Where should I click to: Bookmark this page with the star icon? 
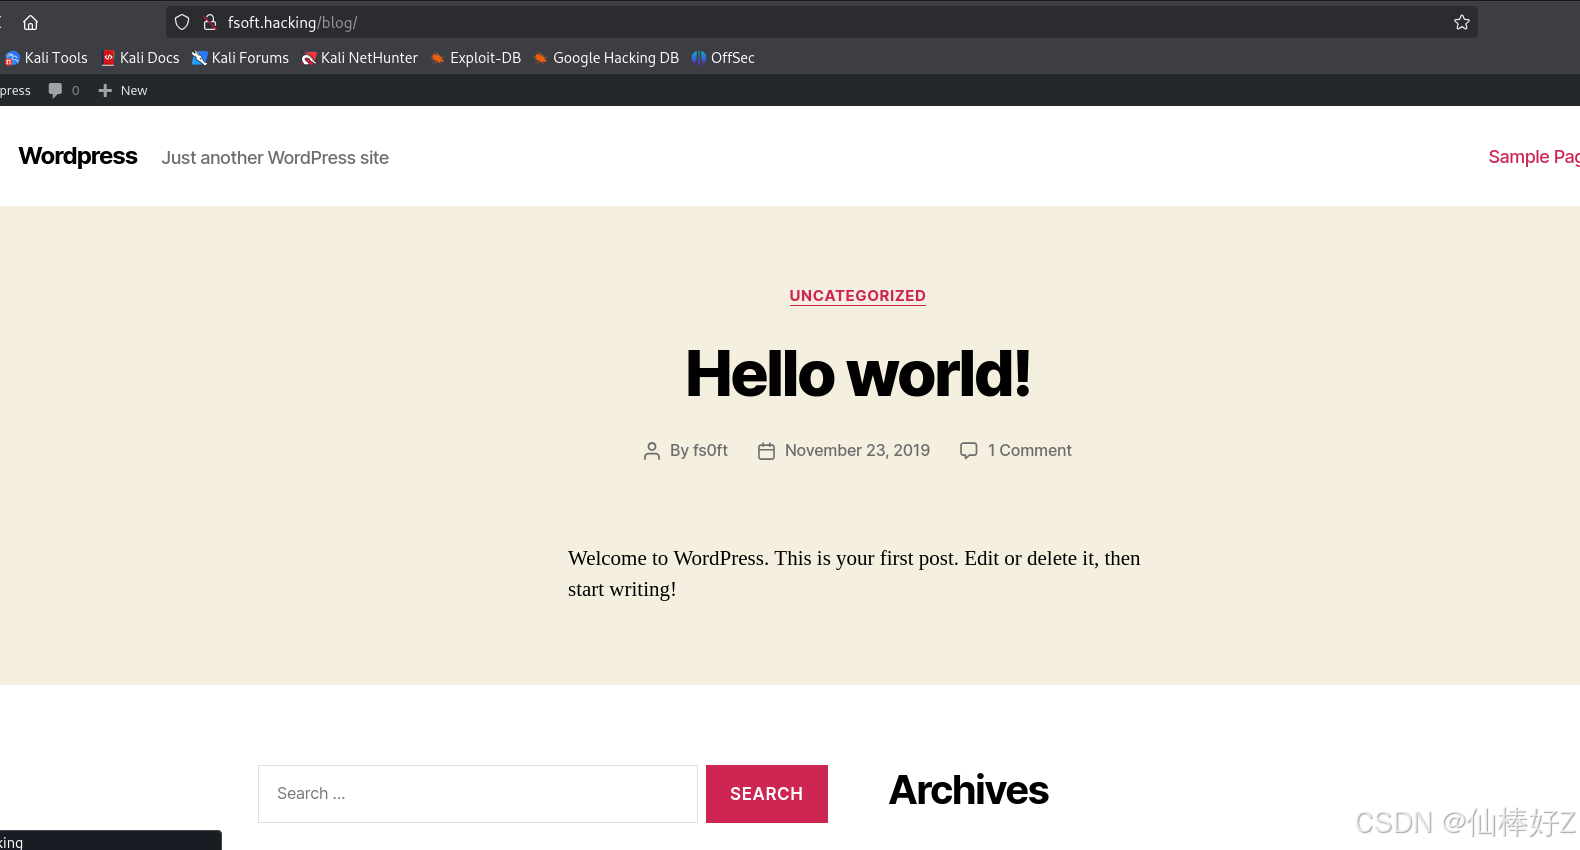pos(1462,22)
